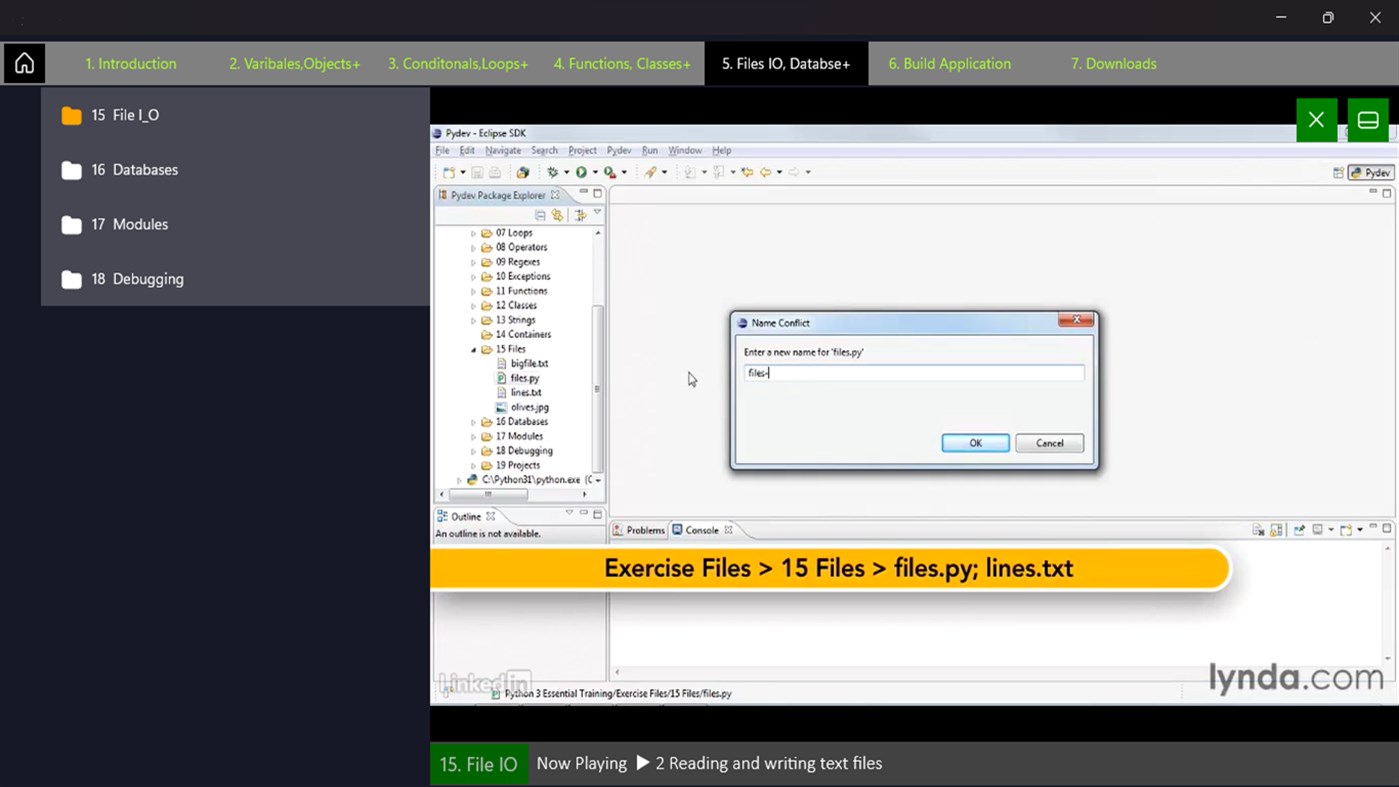Screen dimensions: 1399x787
Task: Expand the 16 Databases tree folder
Action: coord(474,422)
